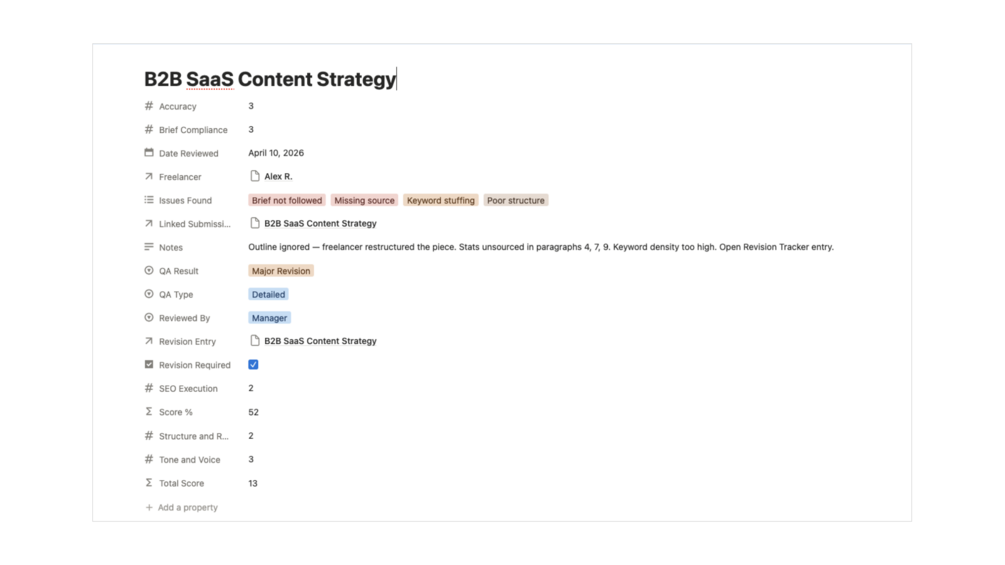Click the hash icon beside Accuracy

[x=149, y=106]
